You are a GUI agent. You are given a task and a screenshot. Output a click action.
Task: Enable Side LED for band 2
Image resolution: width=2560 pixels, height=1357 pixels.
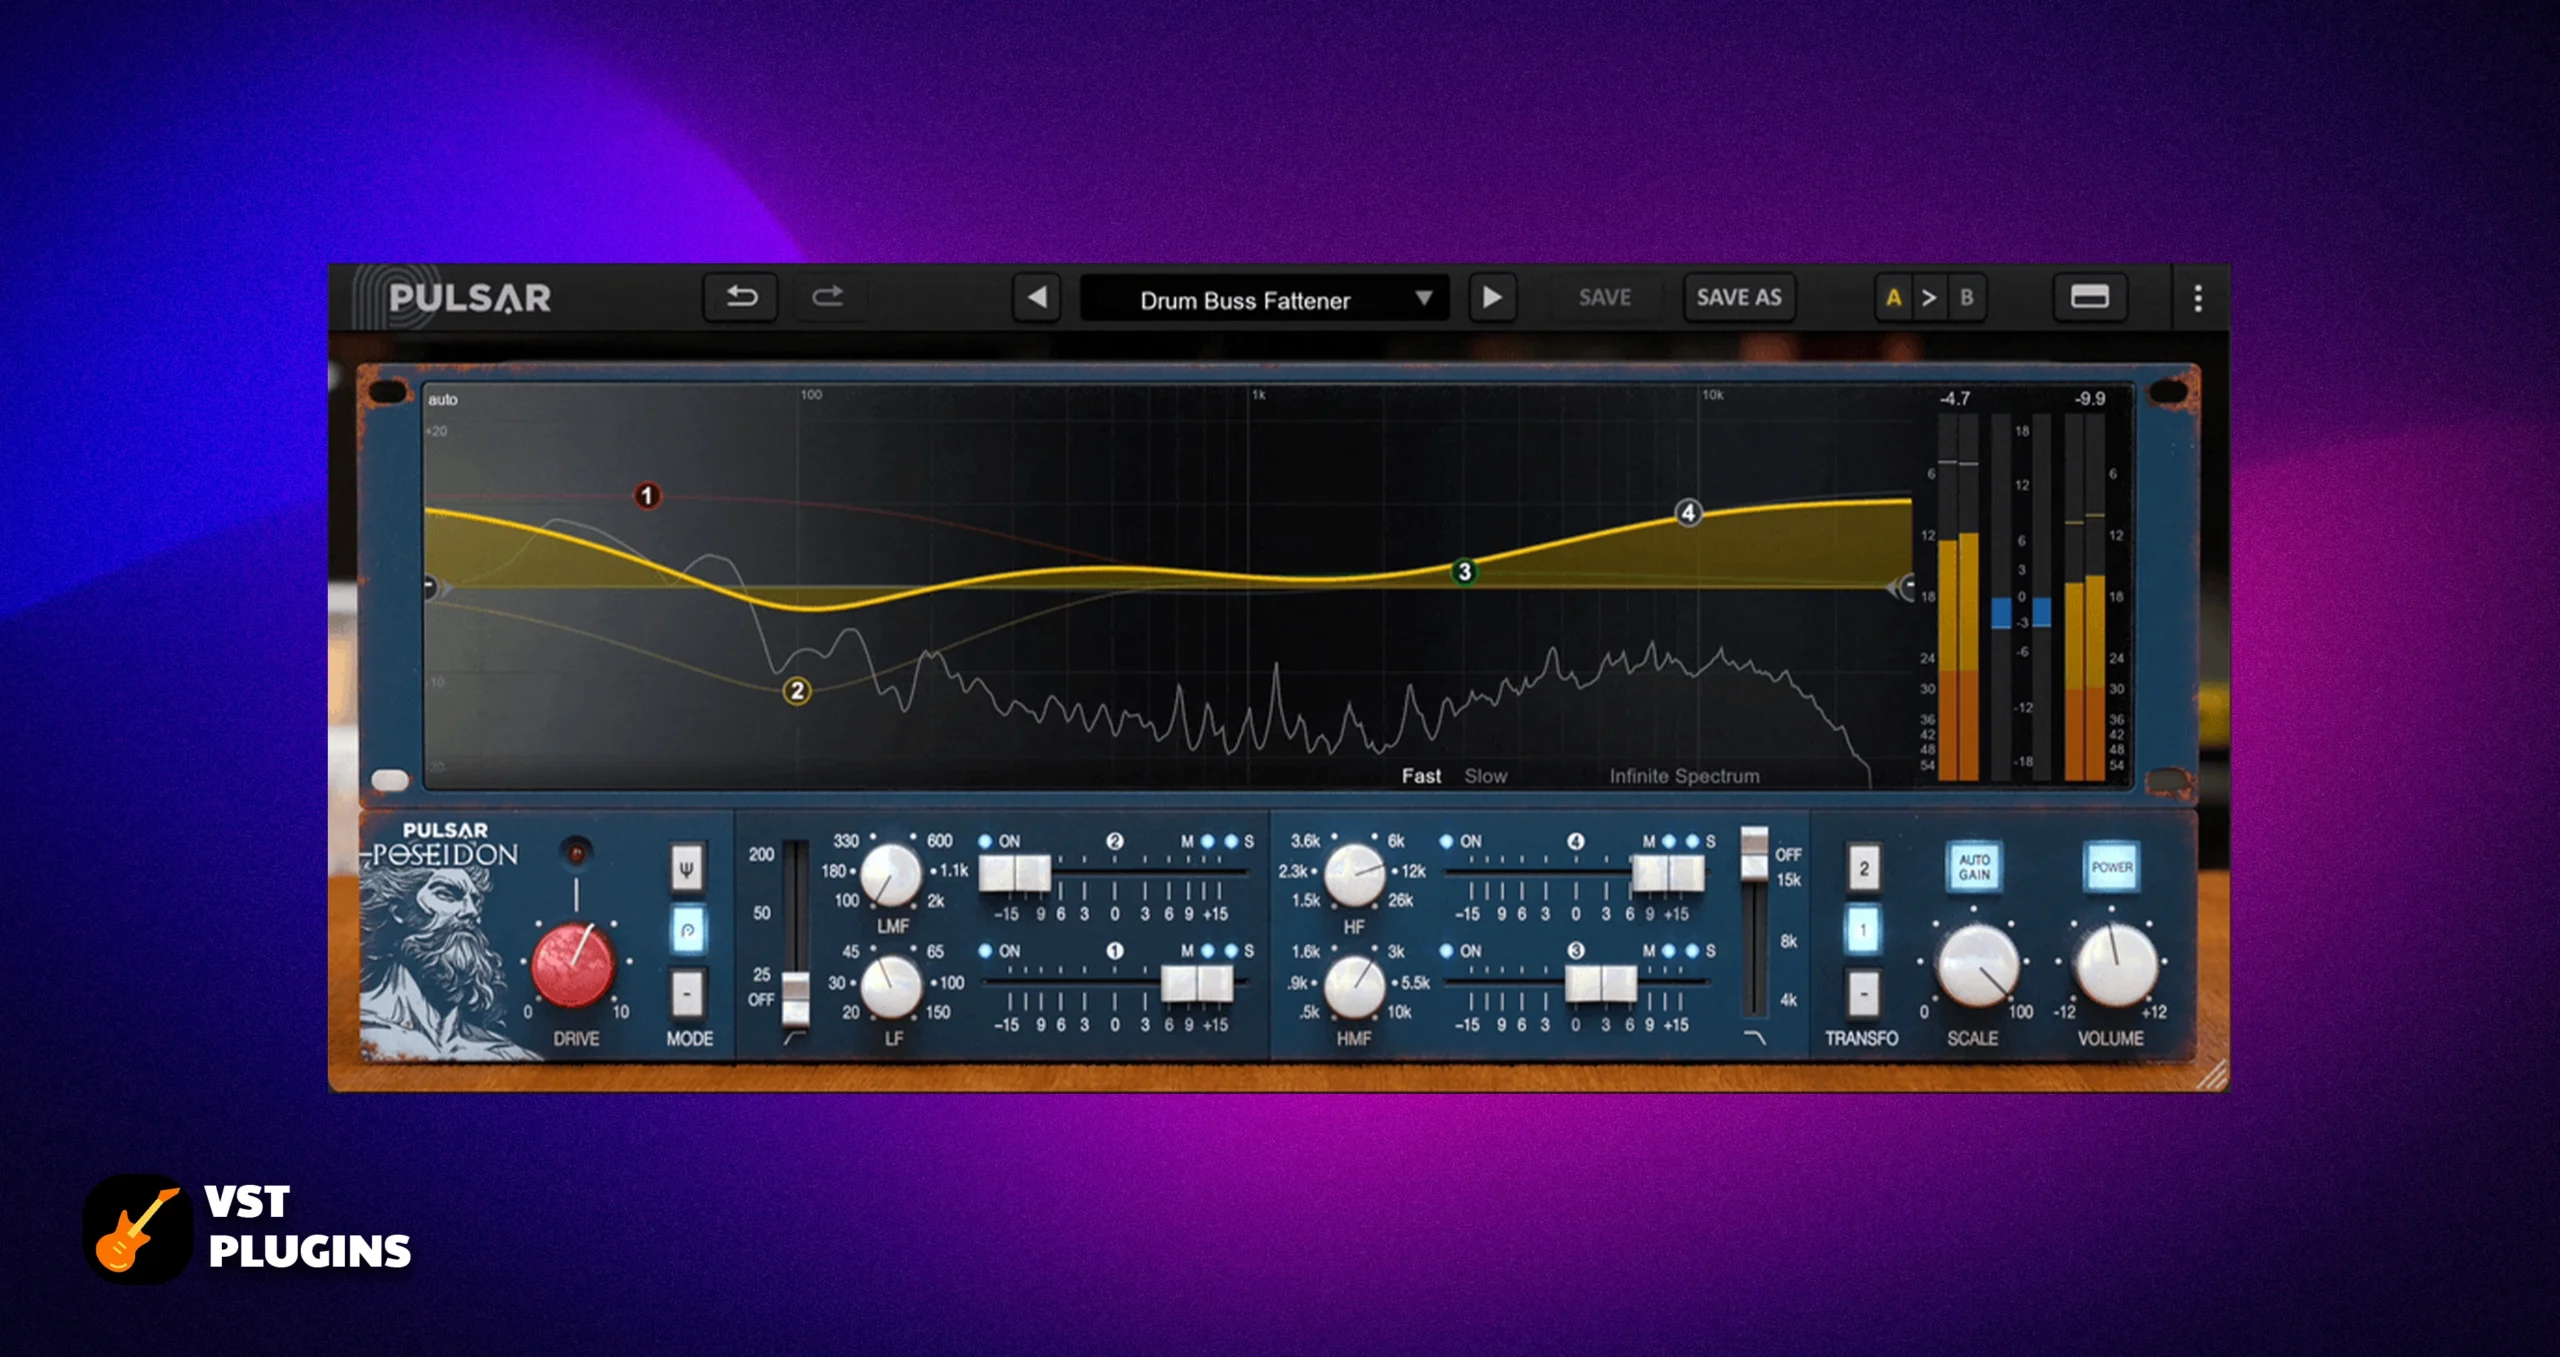1231,841
